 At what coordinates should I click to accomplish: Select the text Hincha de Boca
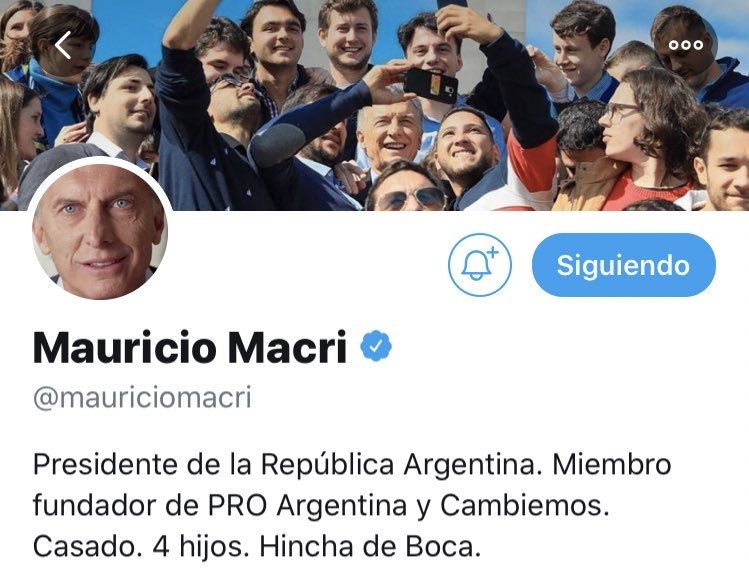(x=369, y=547)
